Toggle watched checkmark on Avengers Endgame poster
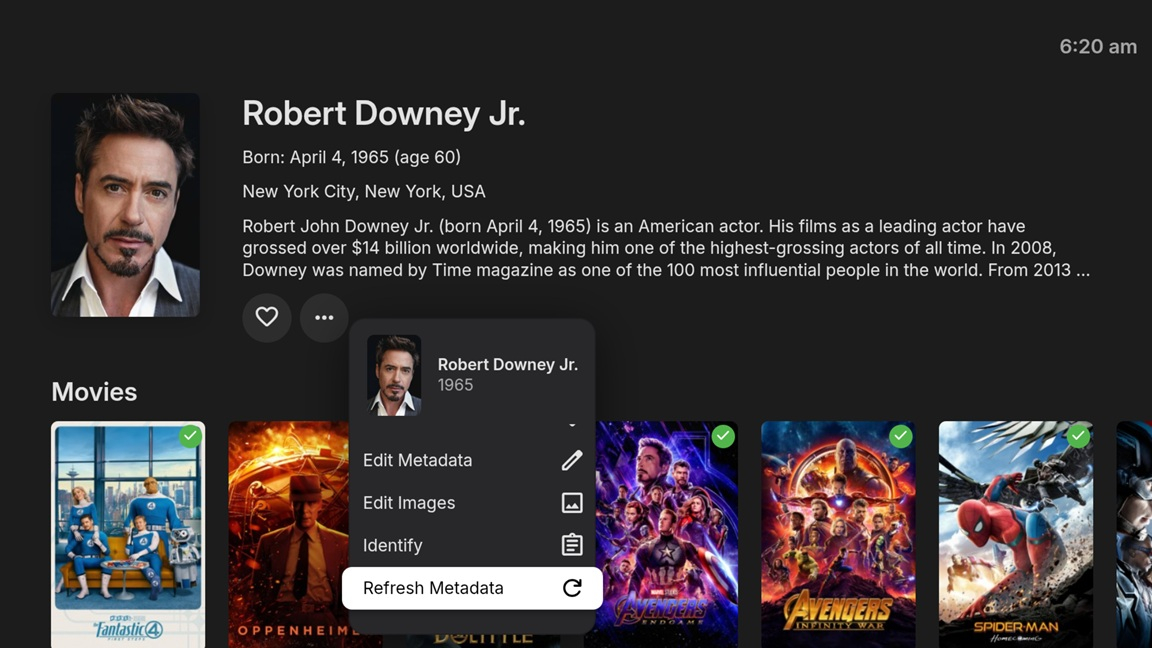The height and width of the screenshot is (648, 1152). [723, 436]
